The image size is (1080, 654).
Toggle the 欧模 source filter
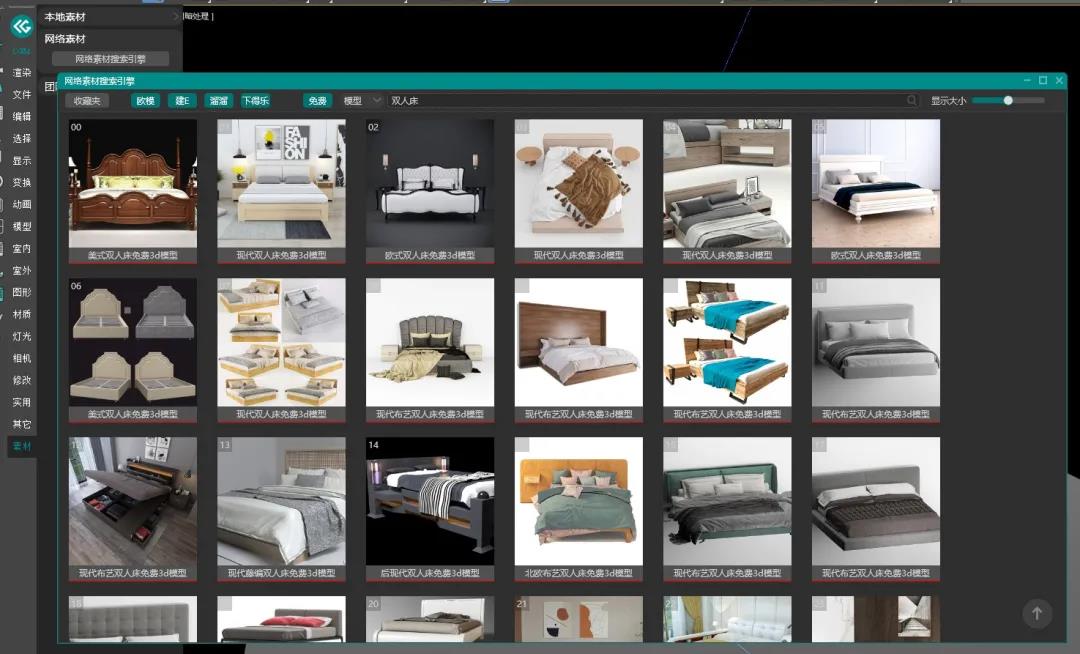(146, 101)
